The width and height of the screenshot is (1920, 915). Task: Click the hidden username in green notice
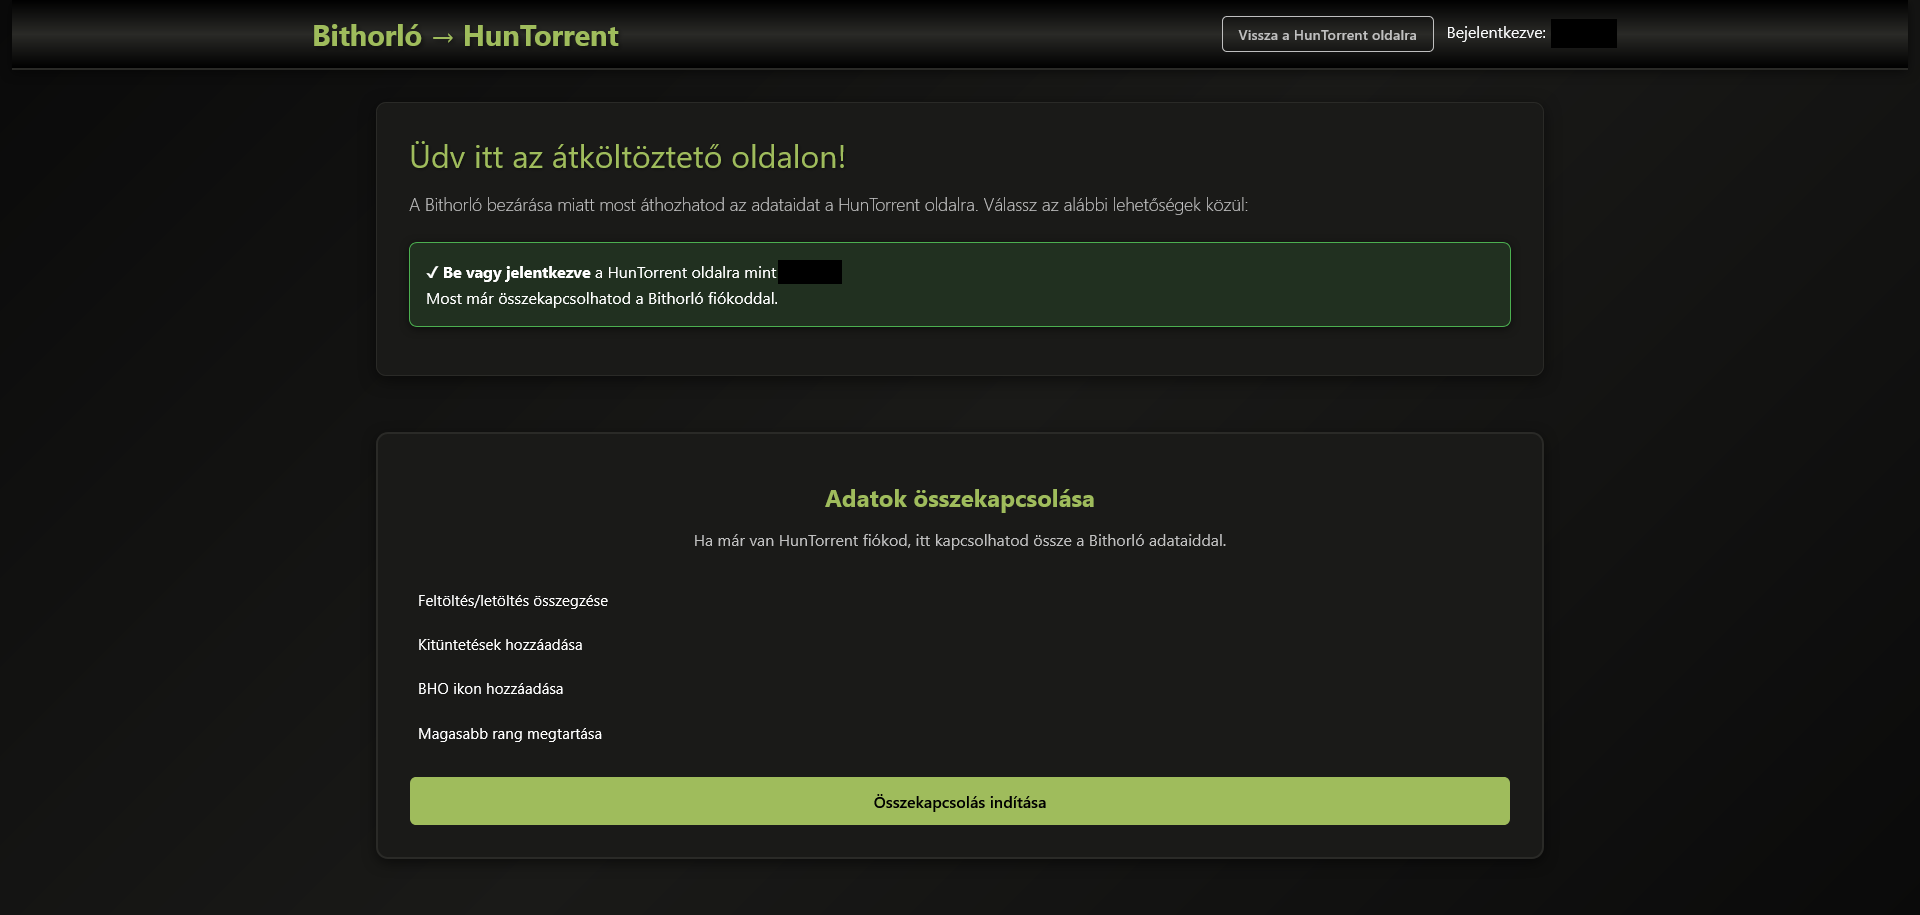(x=809, y=272)
